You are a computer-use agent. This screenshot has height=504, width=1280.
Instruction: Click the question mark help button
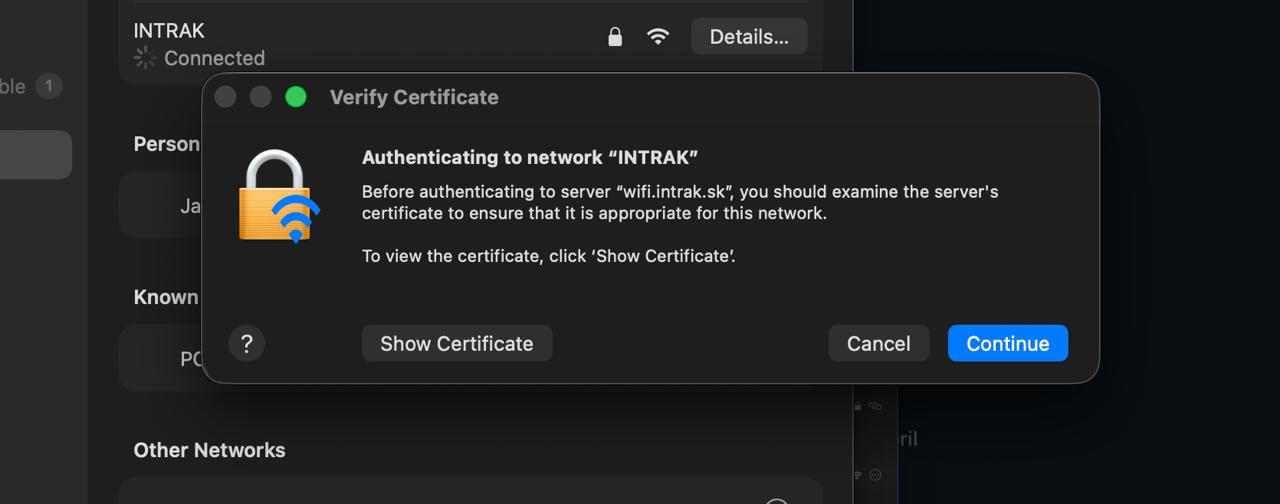(247, 344)
